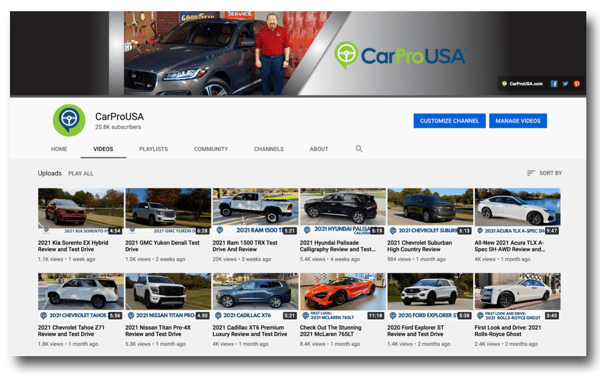Click title '2021 Ram 1500 TRX Test Drive'

[245, 246]
